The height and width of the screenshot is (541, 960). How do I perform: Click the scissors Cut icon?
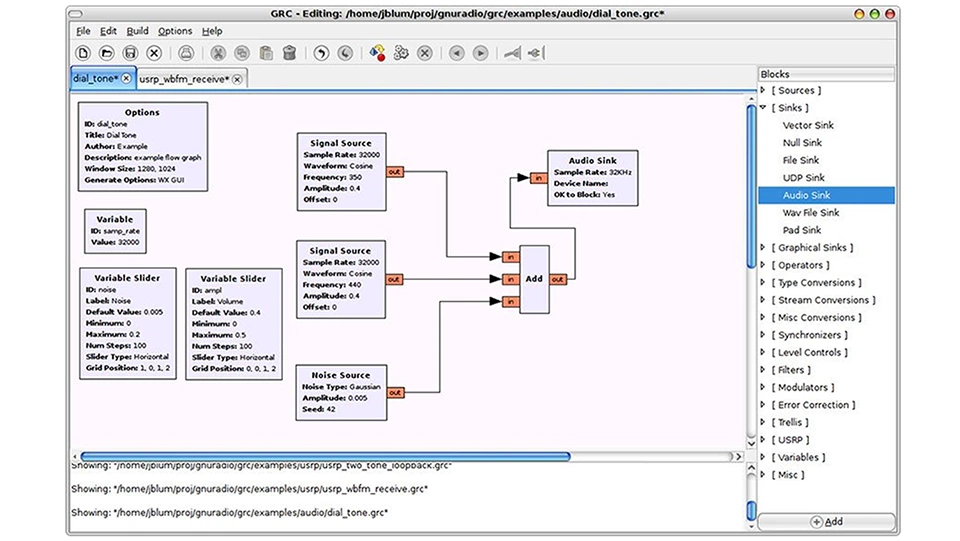click(x=218, y=53)
